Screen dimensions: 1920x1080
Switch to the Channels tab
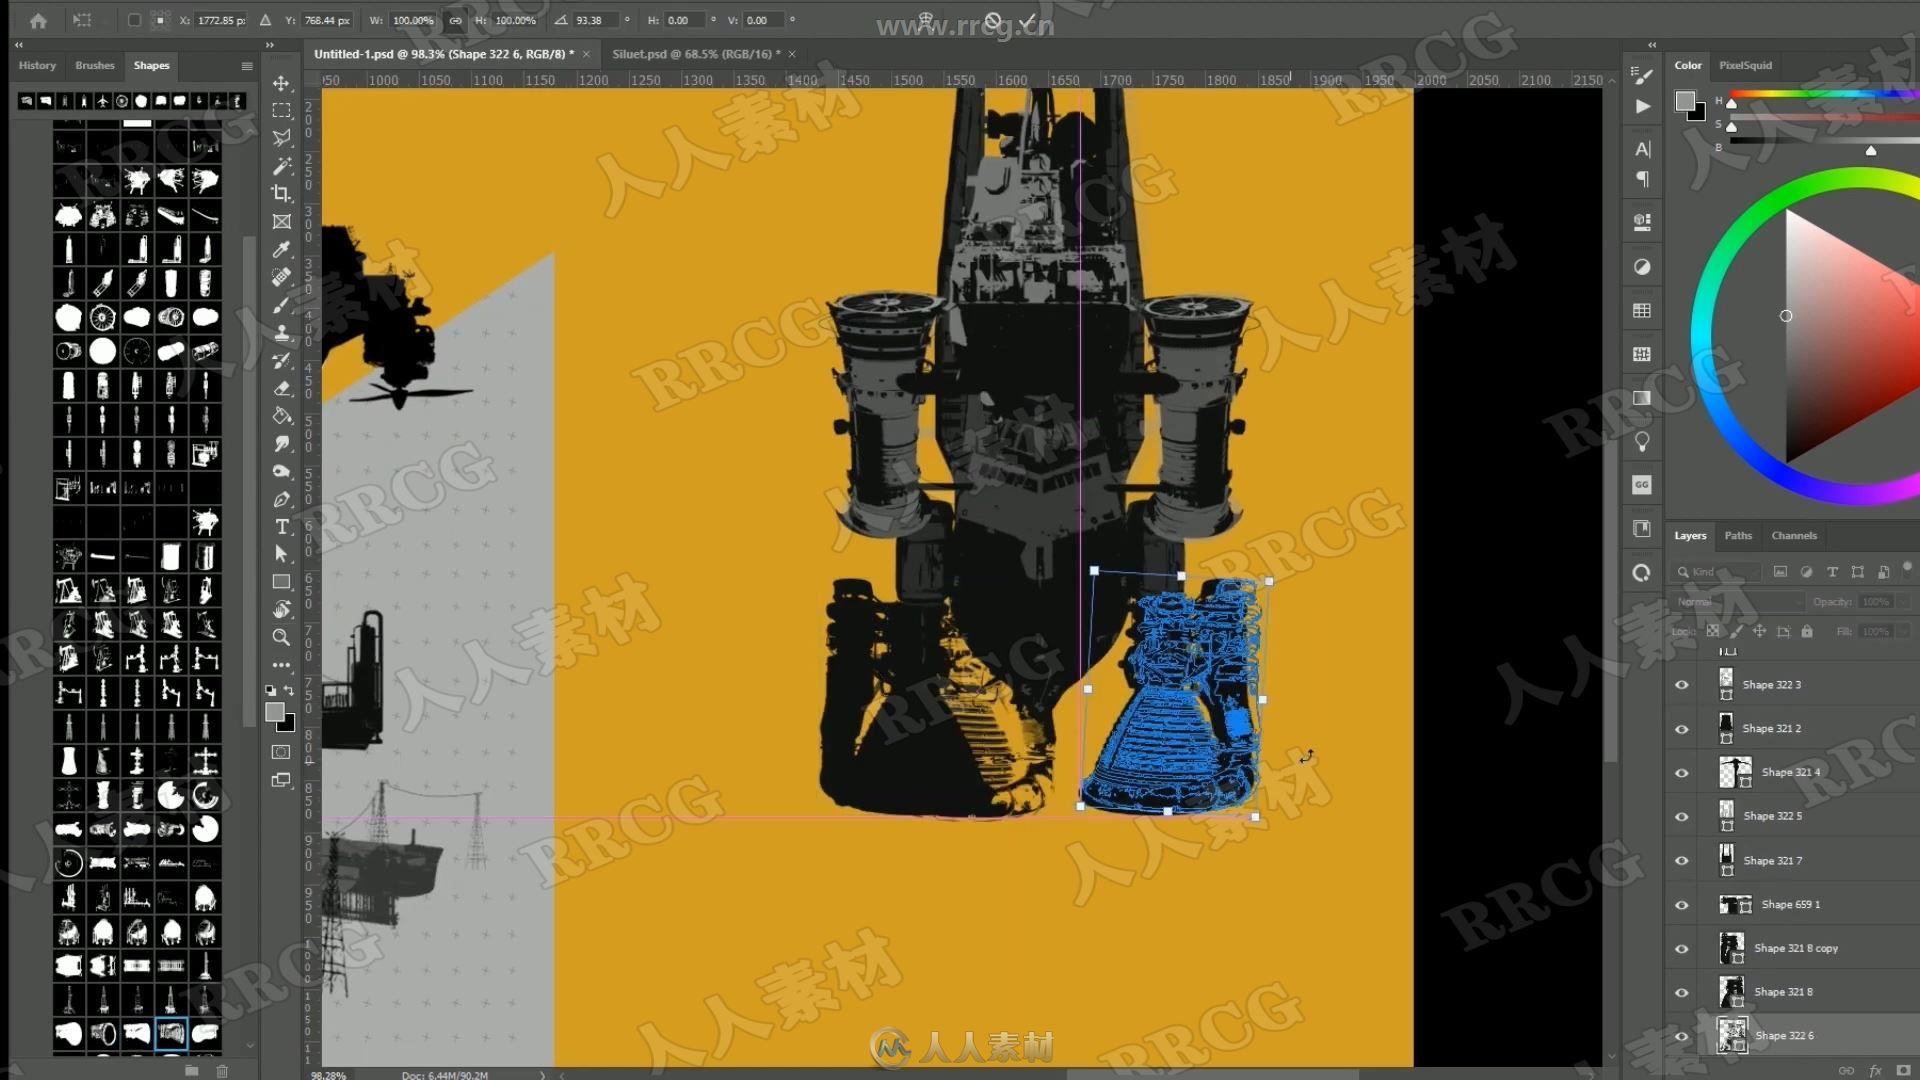[1794, 535]
